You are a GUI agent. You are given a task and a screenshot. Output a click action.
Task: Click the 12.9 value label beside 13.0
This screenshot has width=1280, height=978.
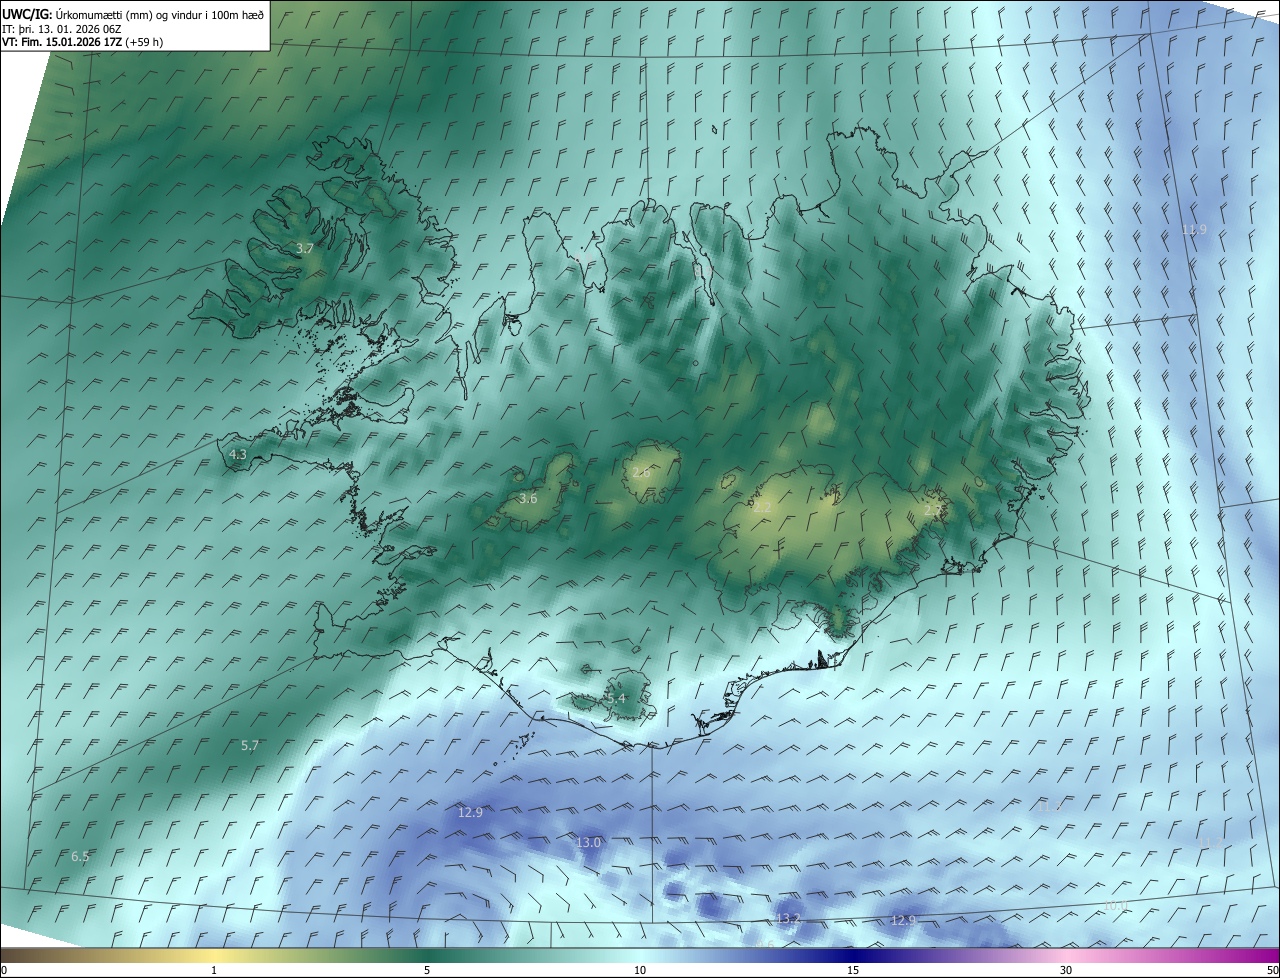point(470,812)
